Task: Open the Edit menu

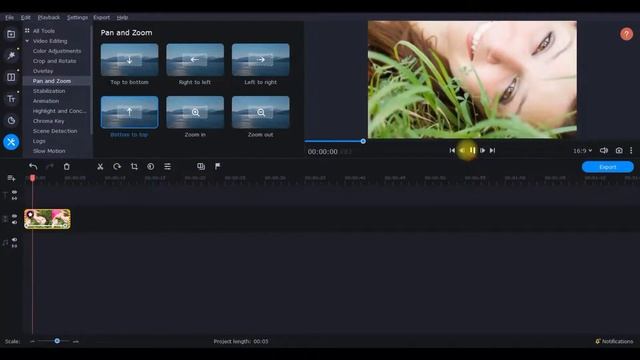Action: [x=25, y=18]
